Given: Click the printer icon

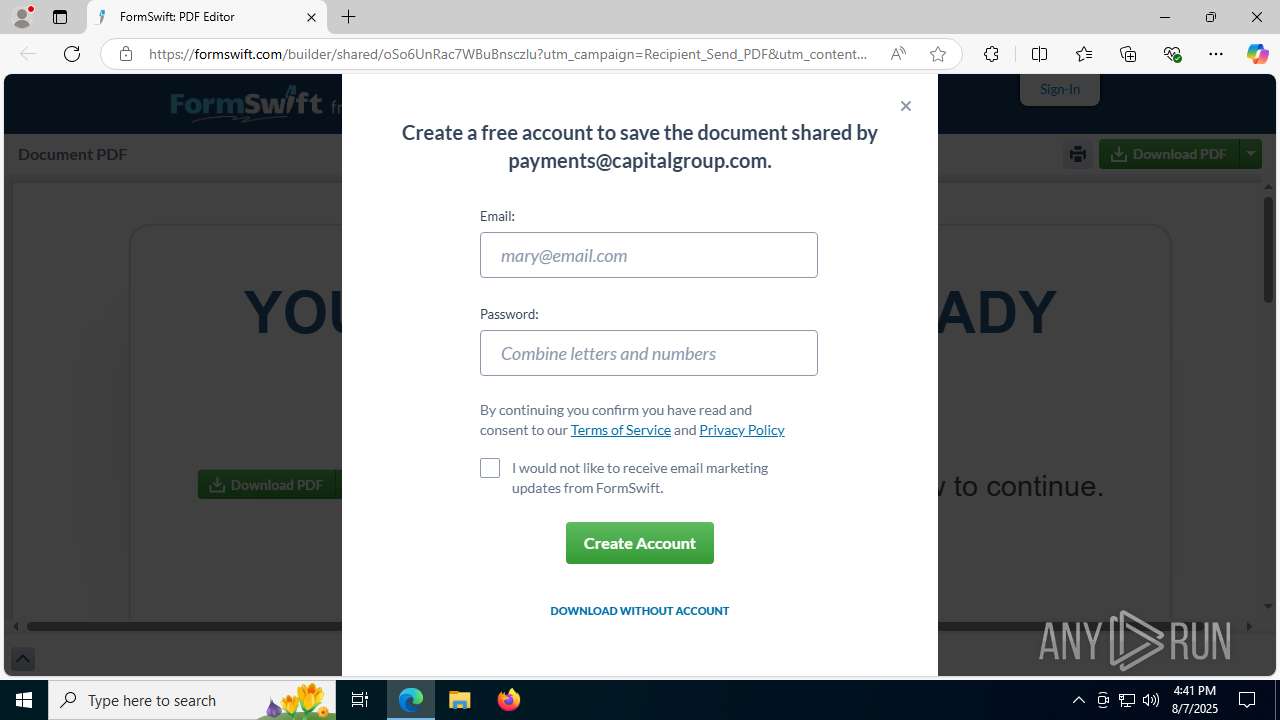Looking at the screenshot, I should coord(1077,154).
